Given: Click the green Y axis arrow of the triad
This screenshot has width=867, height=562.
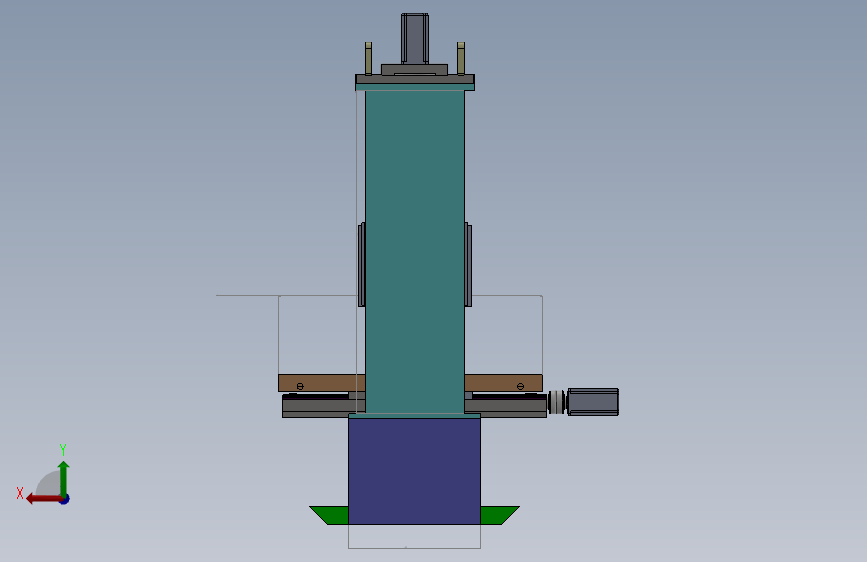Looking at the screenshot, I should click(64, 479).
